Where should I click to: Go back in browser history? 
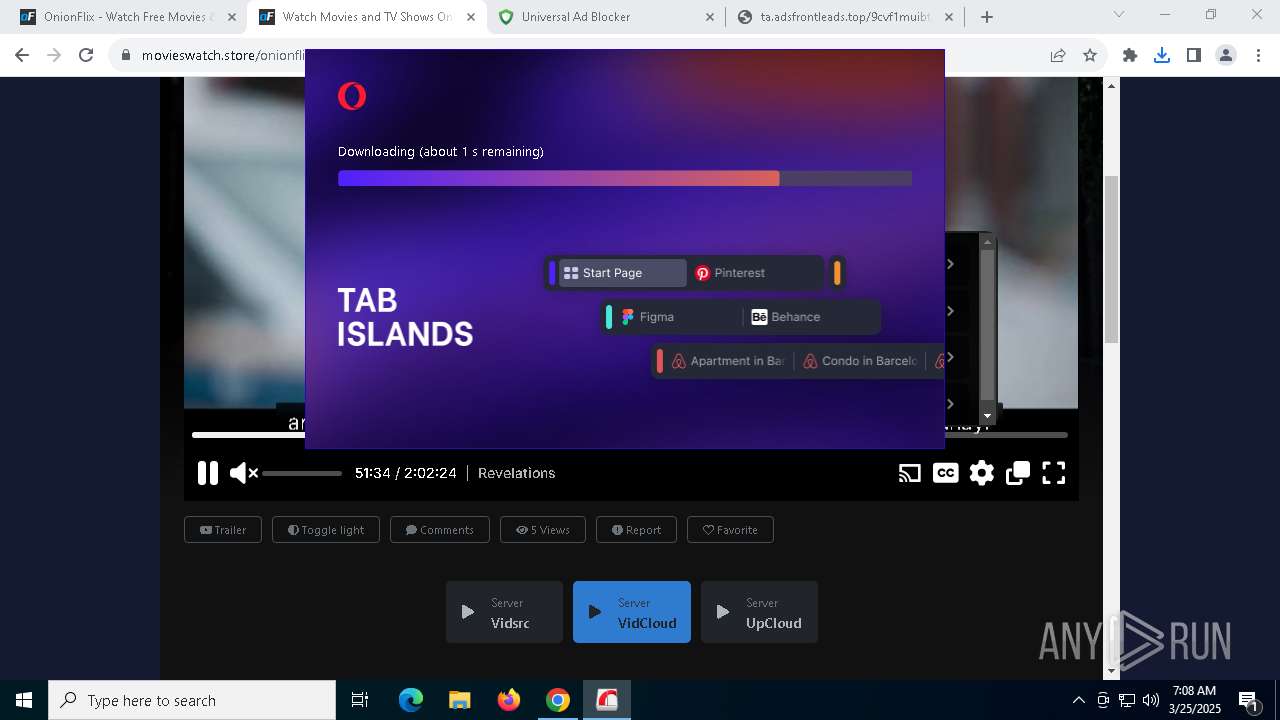point(22,55)
